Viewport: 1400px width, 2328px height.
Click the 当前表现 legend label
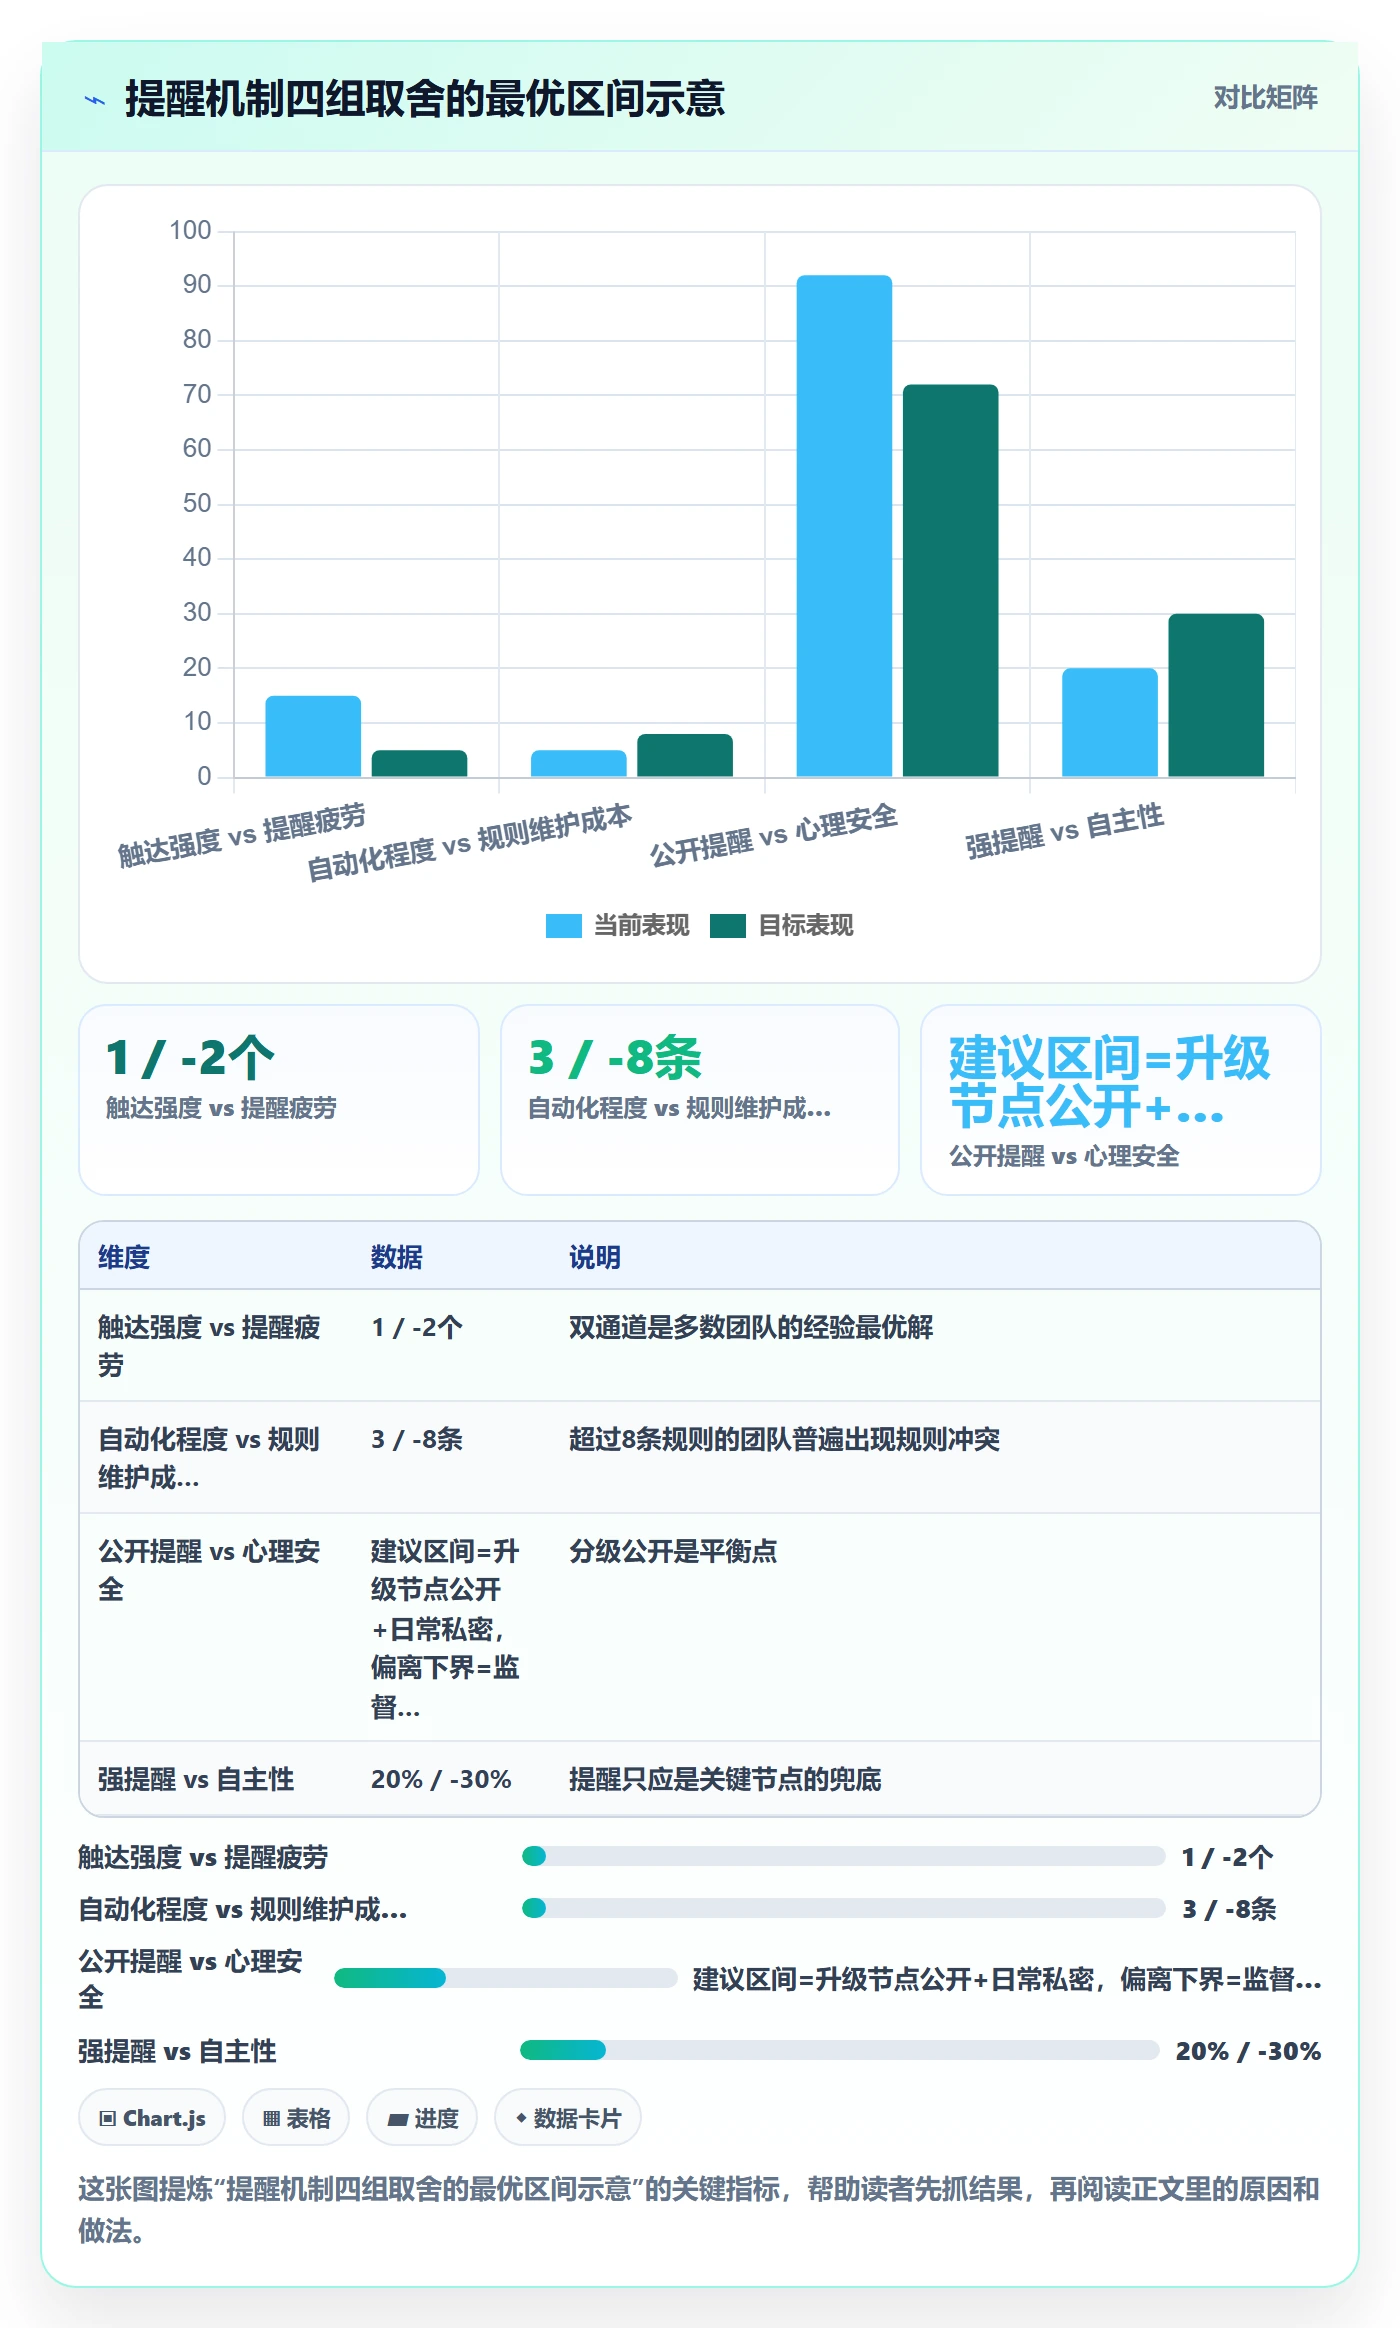(641, 926)
